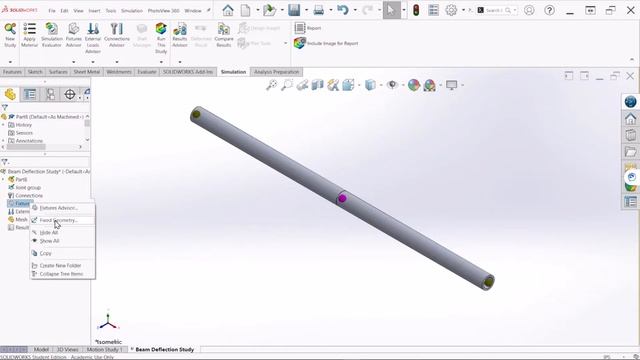640x360 pixels.
Task: Run This Study
Action: pos(161,38)
